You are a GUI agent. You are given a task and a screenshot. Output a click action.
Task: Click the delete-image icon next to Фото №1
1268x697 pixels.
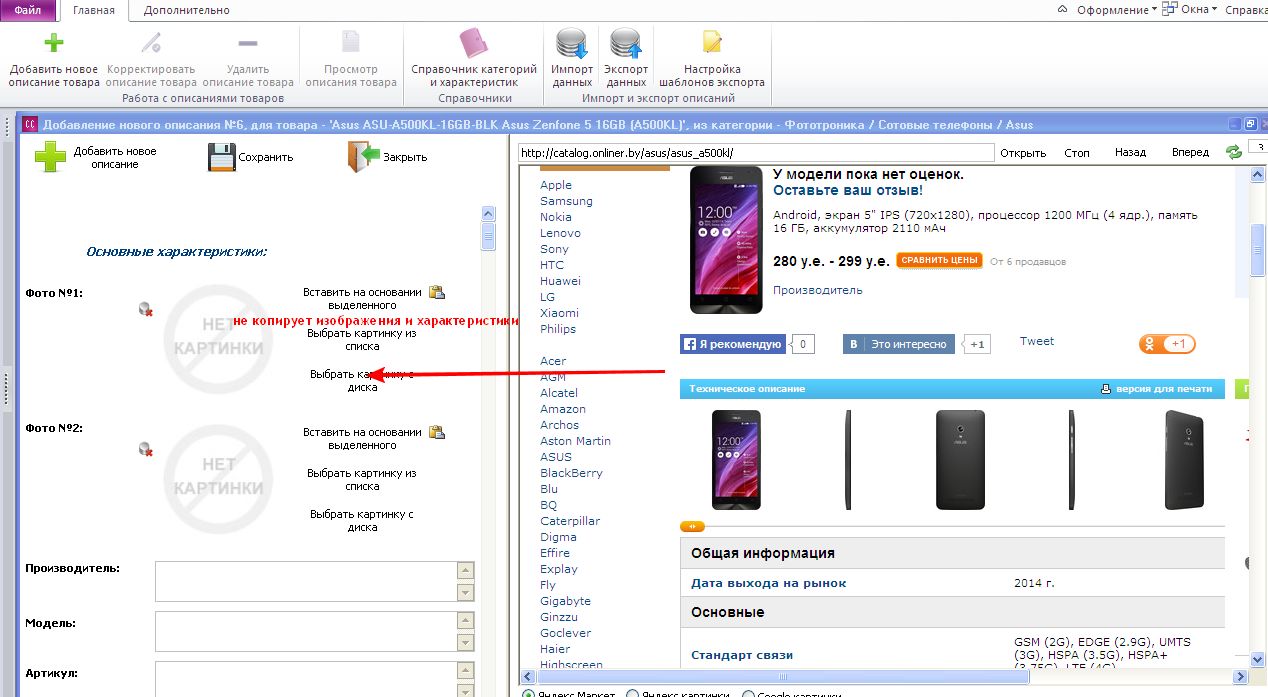146,310
